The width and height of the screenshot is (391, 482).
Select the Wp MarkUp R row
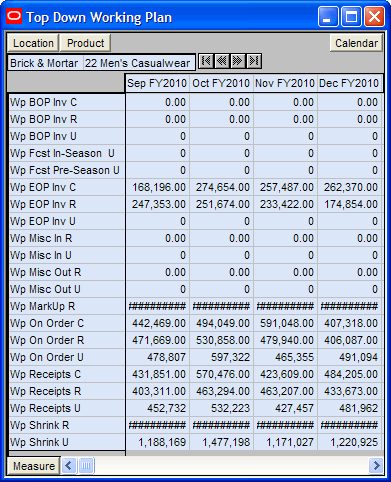pos(67,306)
